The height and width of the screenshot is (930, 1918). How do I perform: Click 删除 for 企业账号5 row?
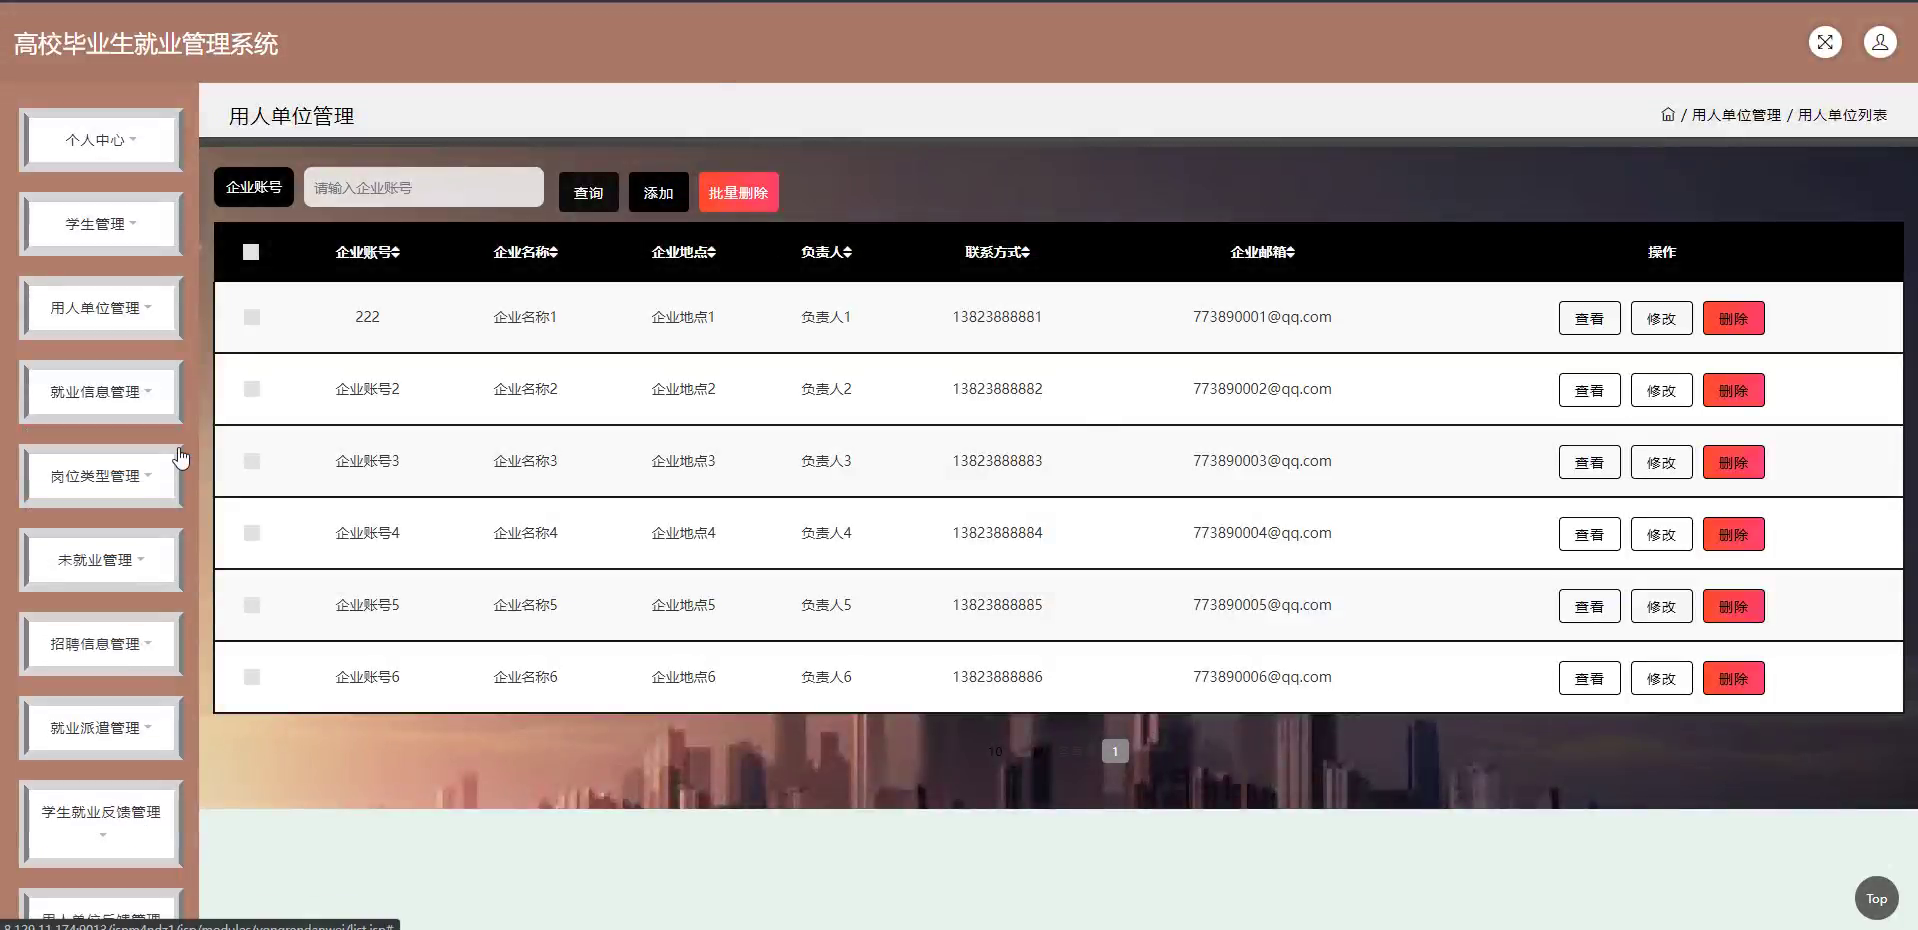[x=1733, y=606]
